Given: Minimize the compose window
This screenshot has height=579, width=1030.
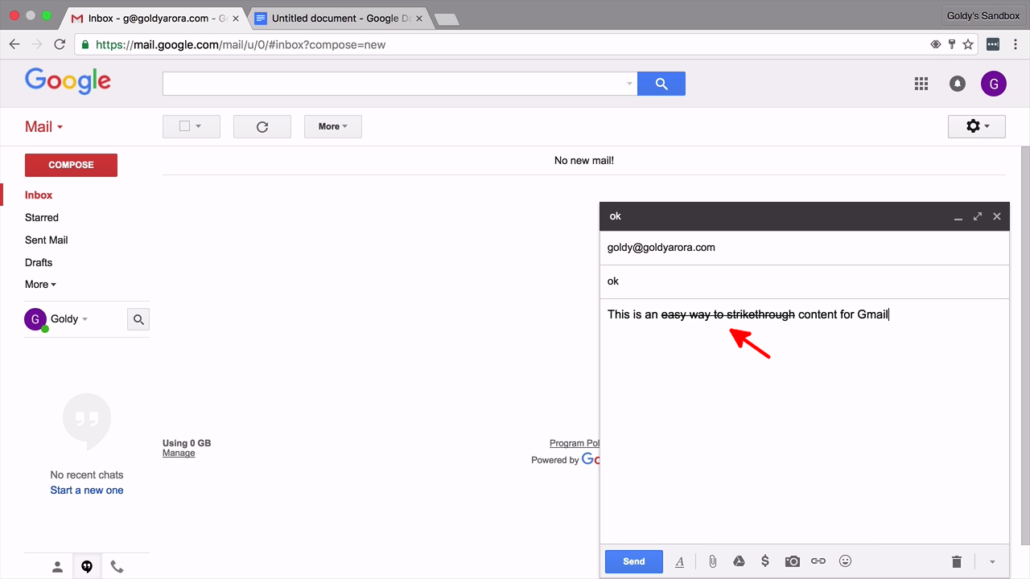Looking at the screenshot, I should tap(958, 217).
